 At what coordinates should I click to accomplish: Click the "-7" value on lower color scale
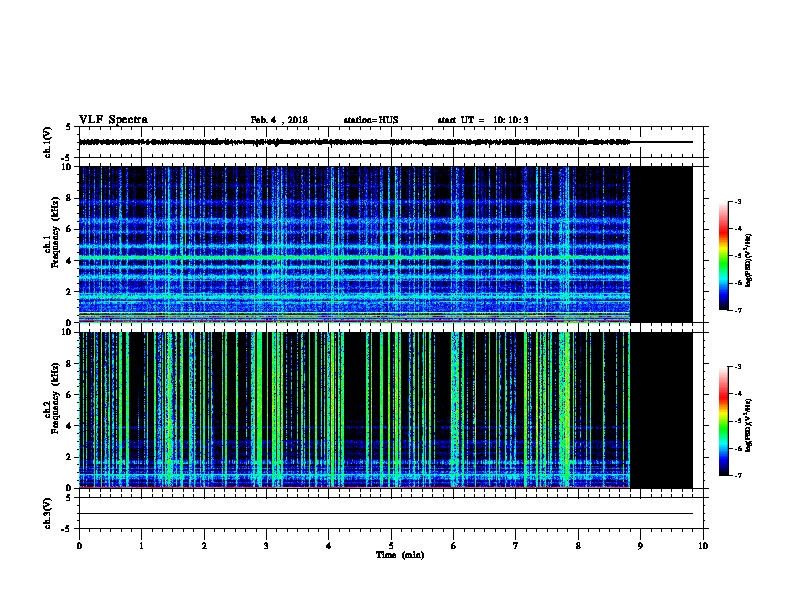tap(737, 475)
